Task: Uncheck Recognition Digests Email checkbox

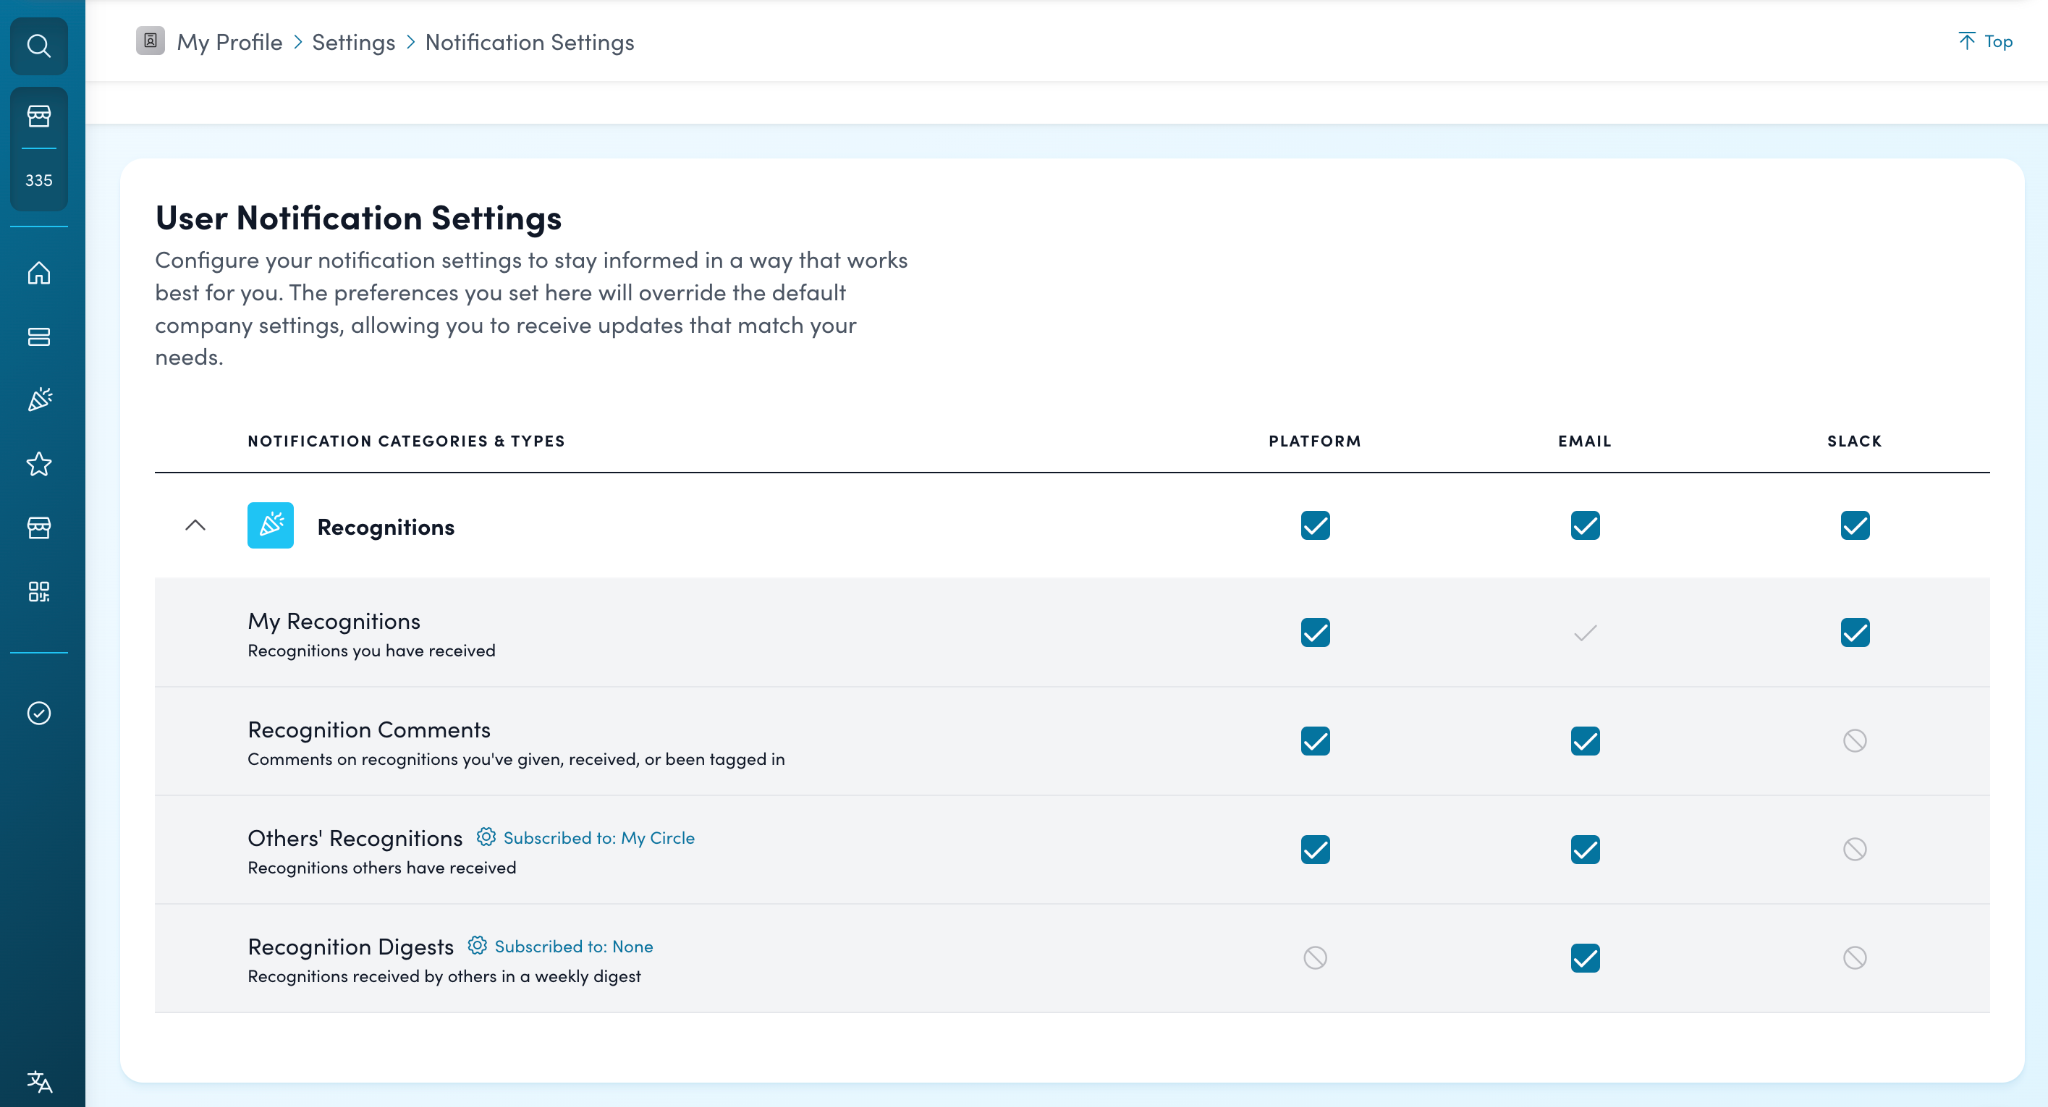Action: (1585, 958)
